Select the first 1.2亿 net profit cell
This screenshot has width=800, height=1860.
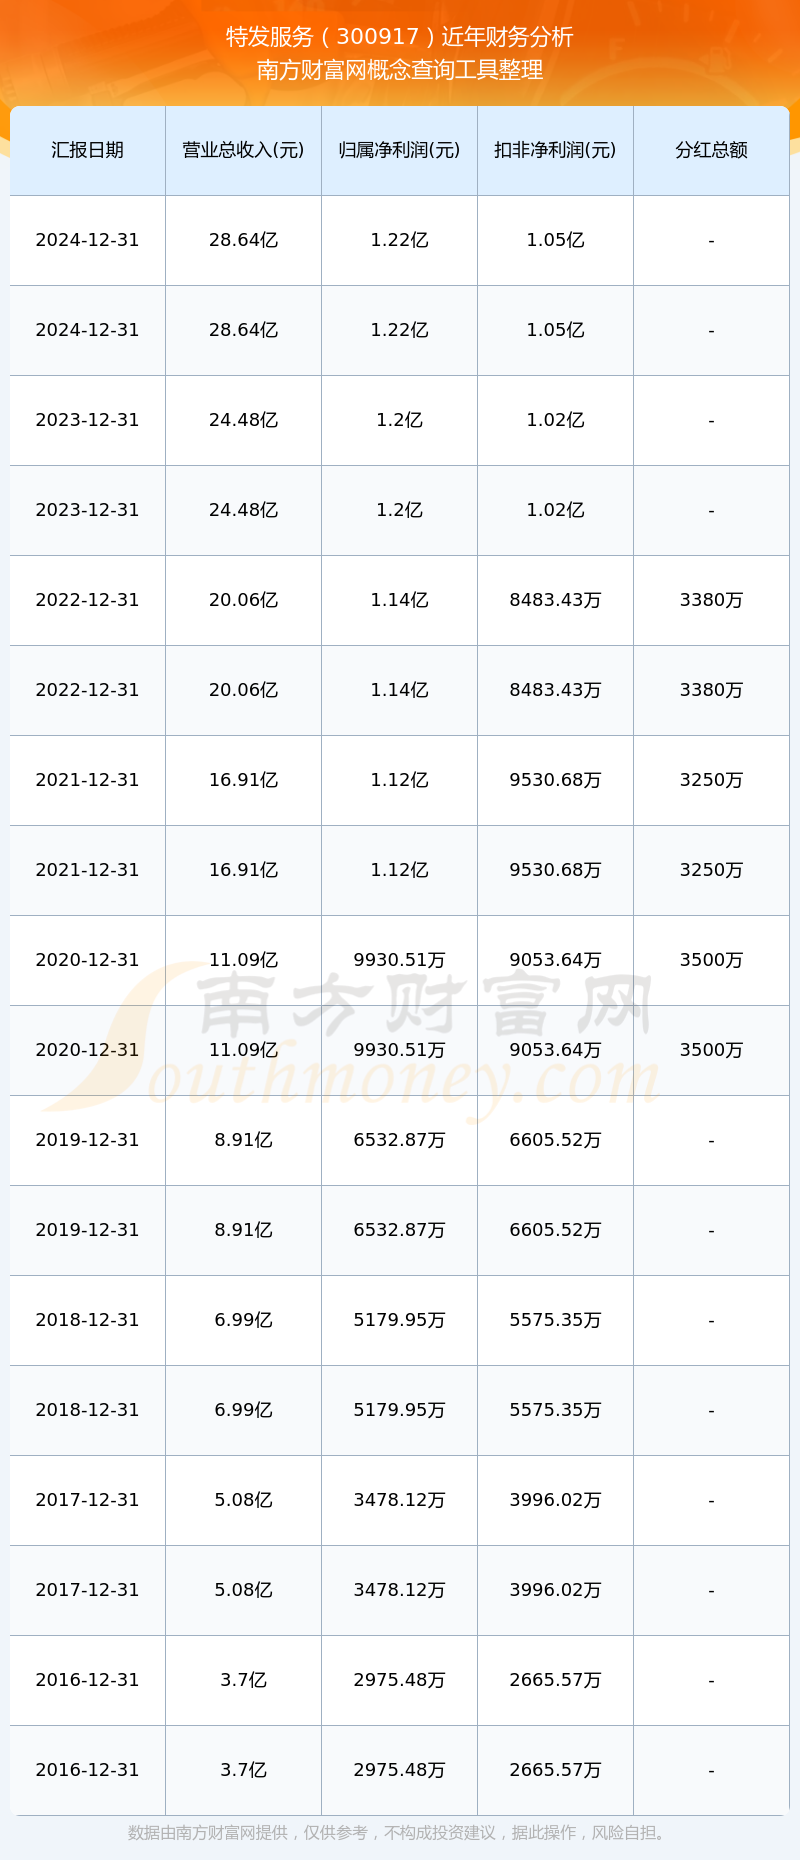(x=399, y=420)
